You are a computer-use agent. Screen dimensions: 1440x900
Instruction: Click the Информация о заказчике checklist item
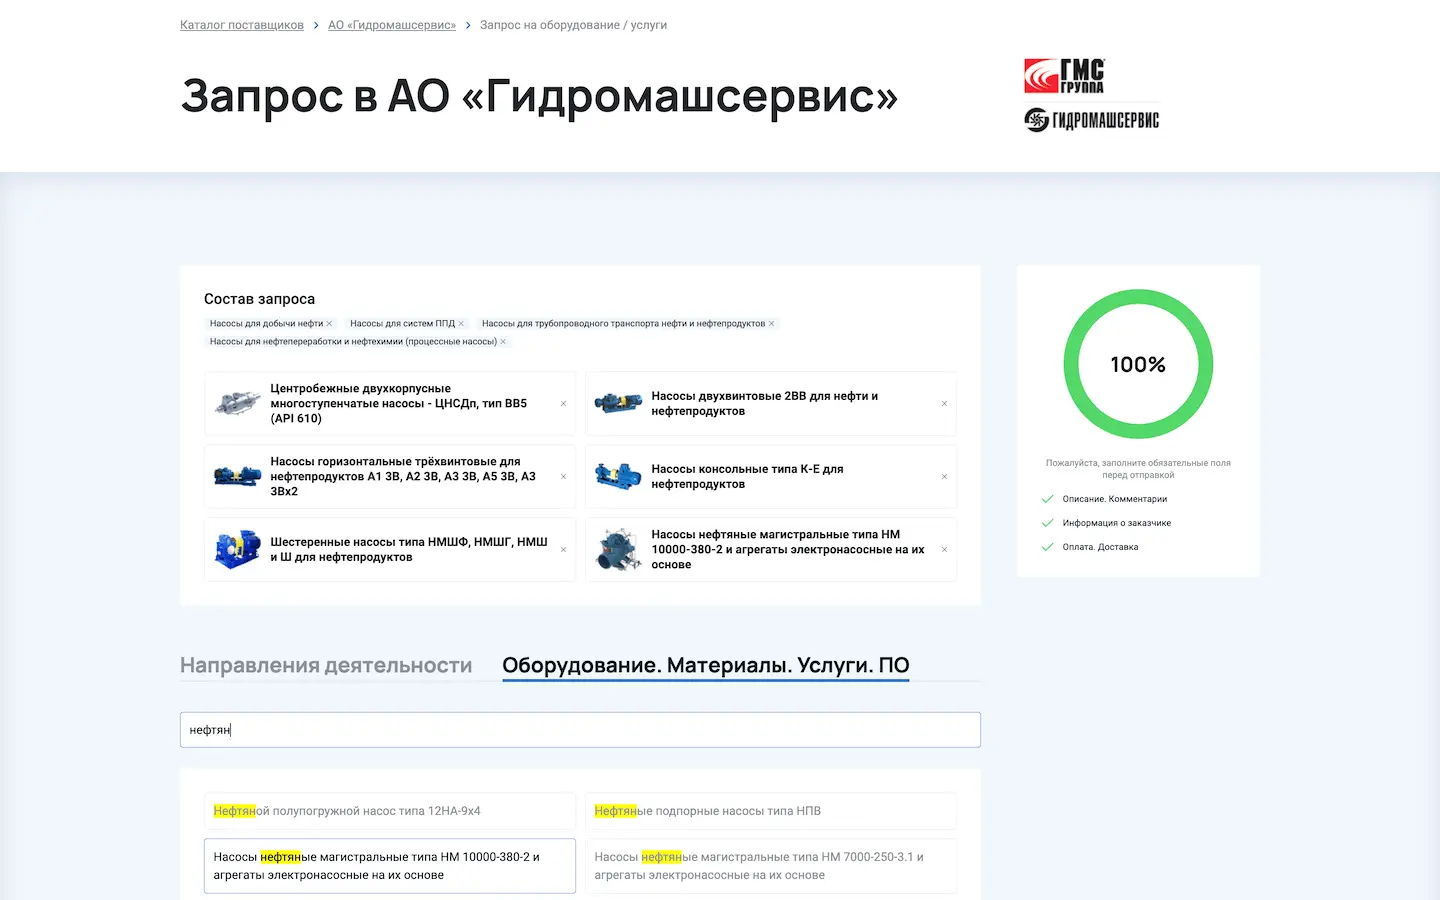click(x=1117, y=523)
